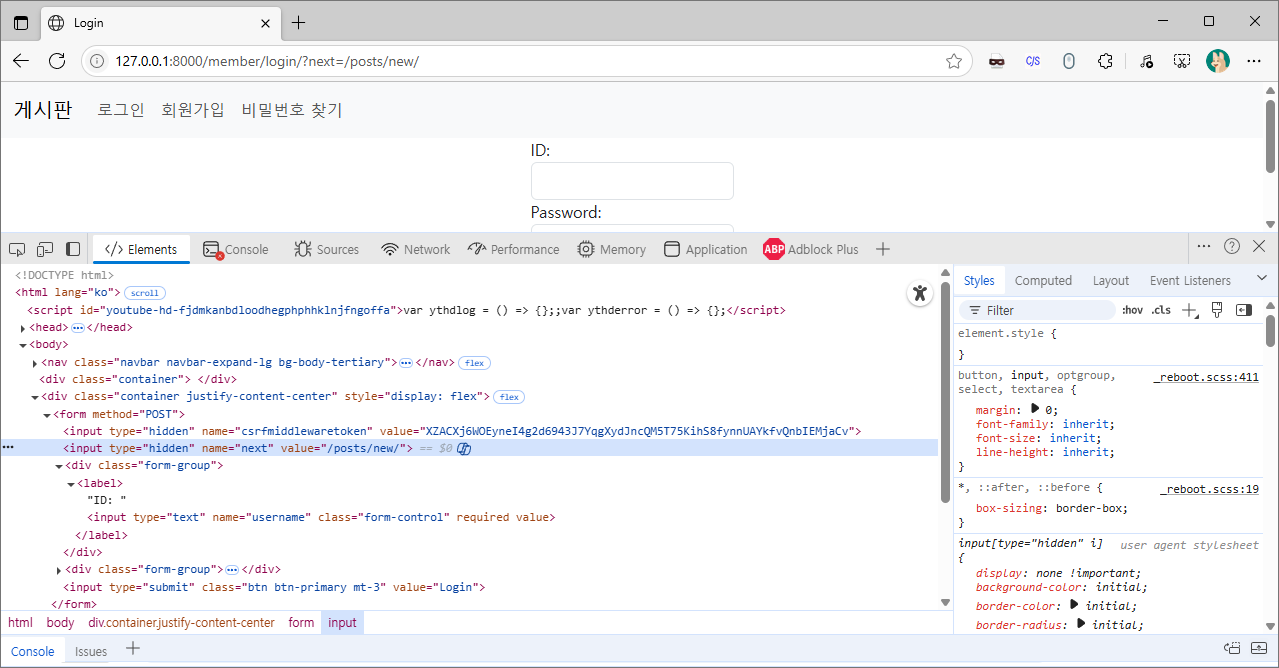Screen dimensions: 1279x668
Task: Open the Sources tab
Action: 327,249
